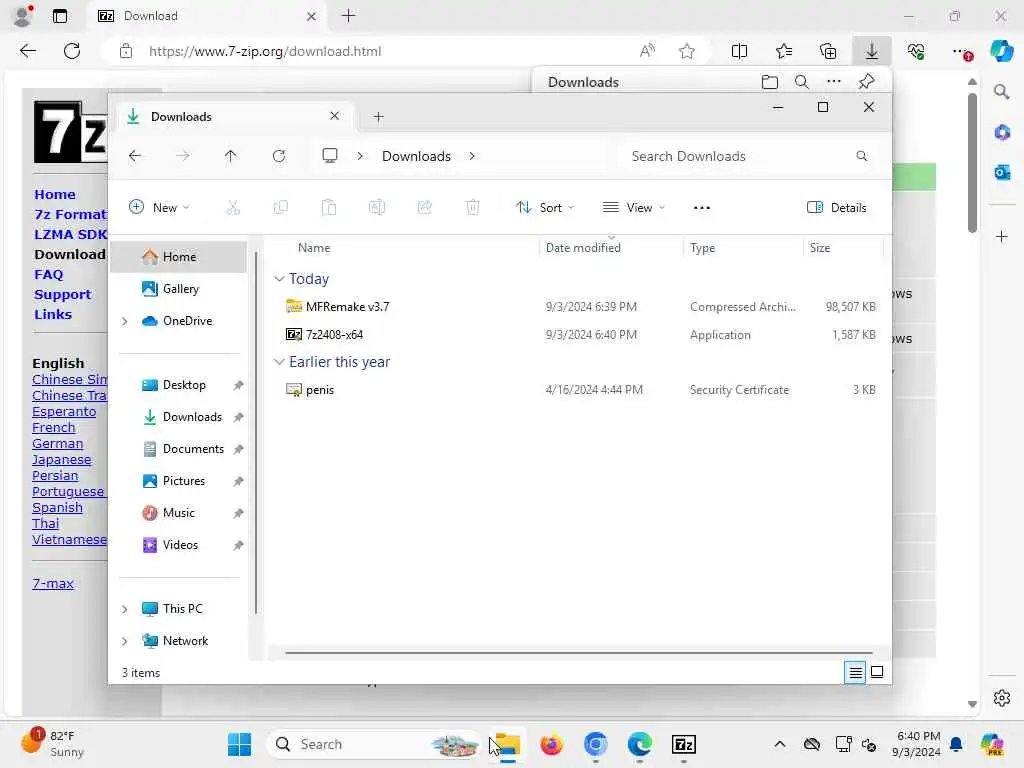Screen dimensions: 1024x768
Task: Open Edge Collections icon
Action: (828, 51)
